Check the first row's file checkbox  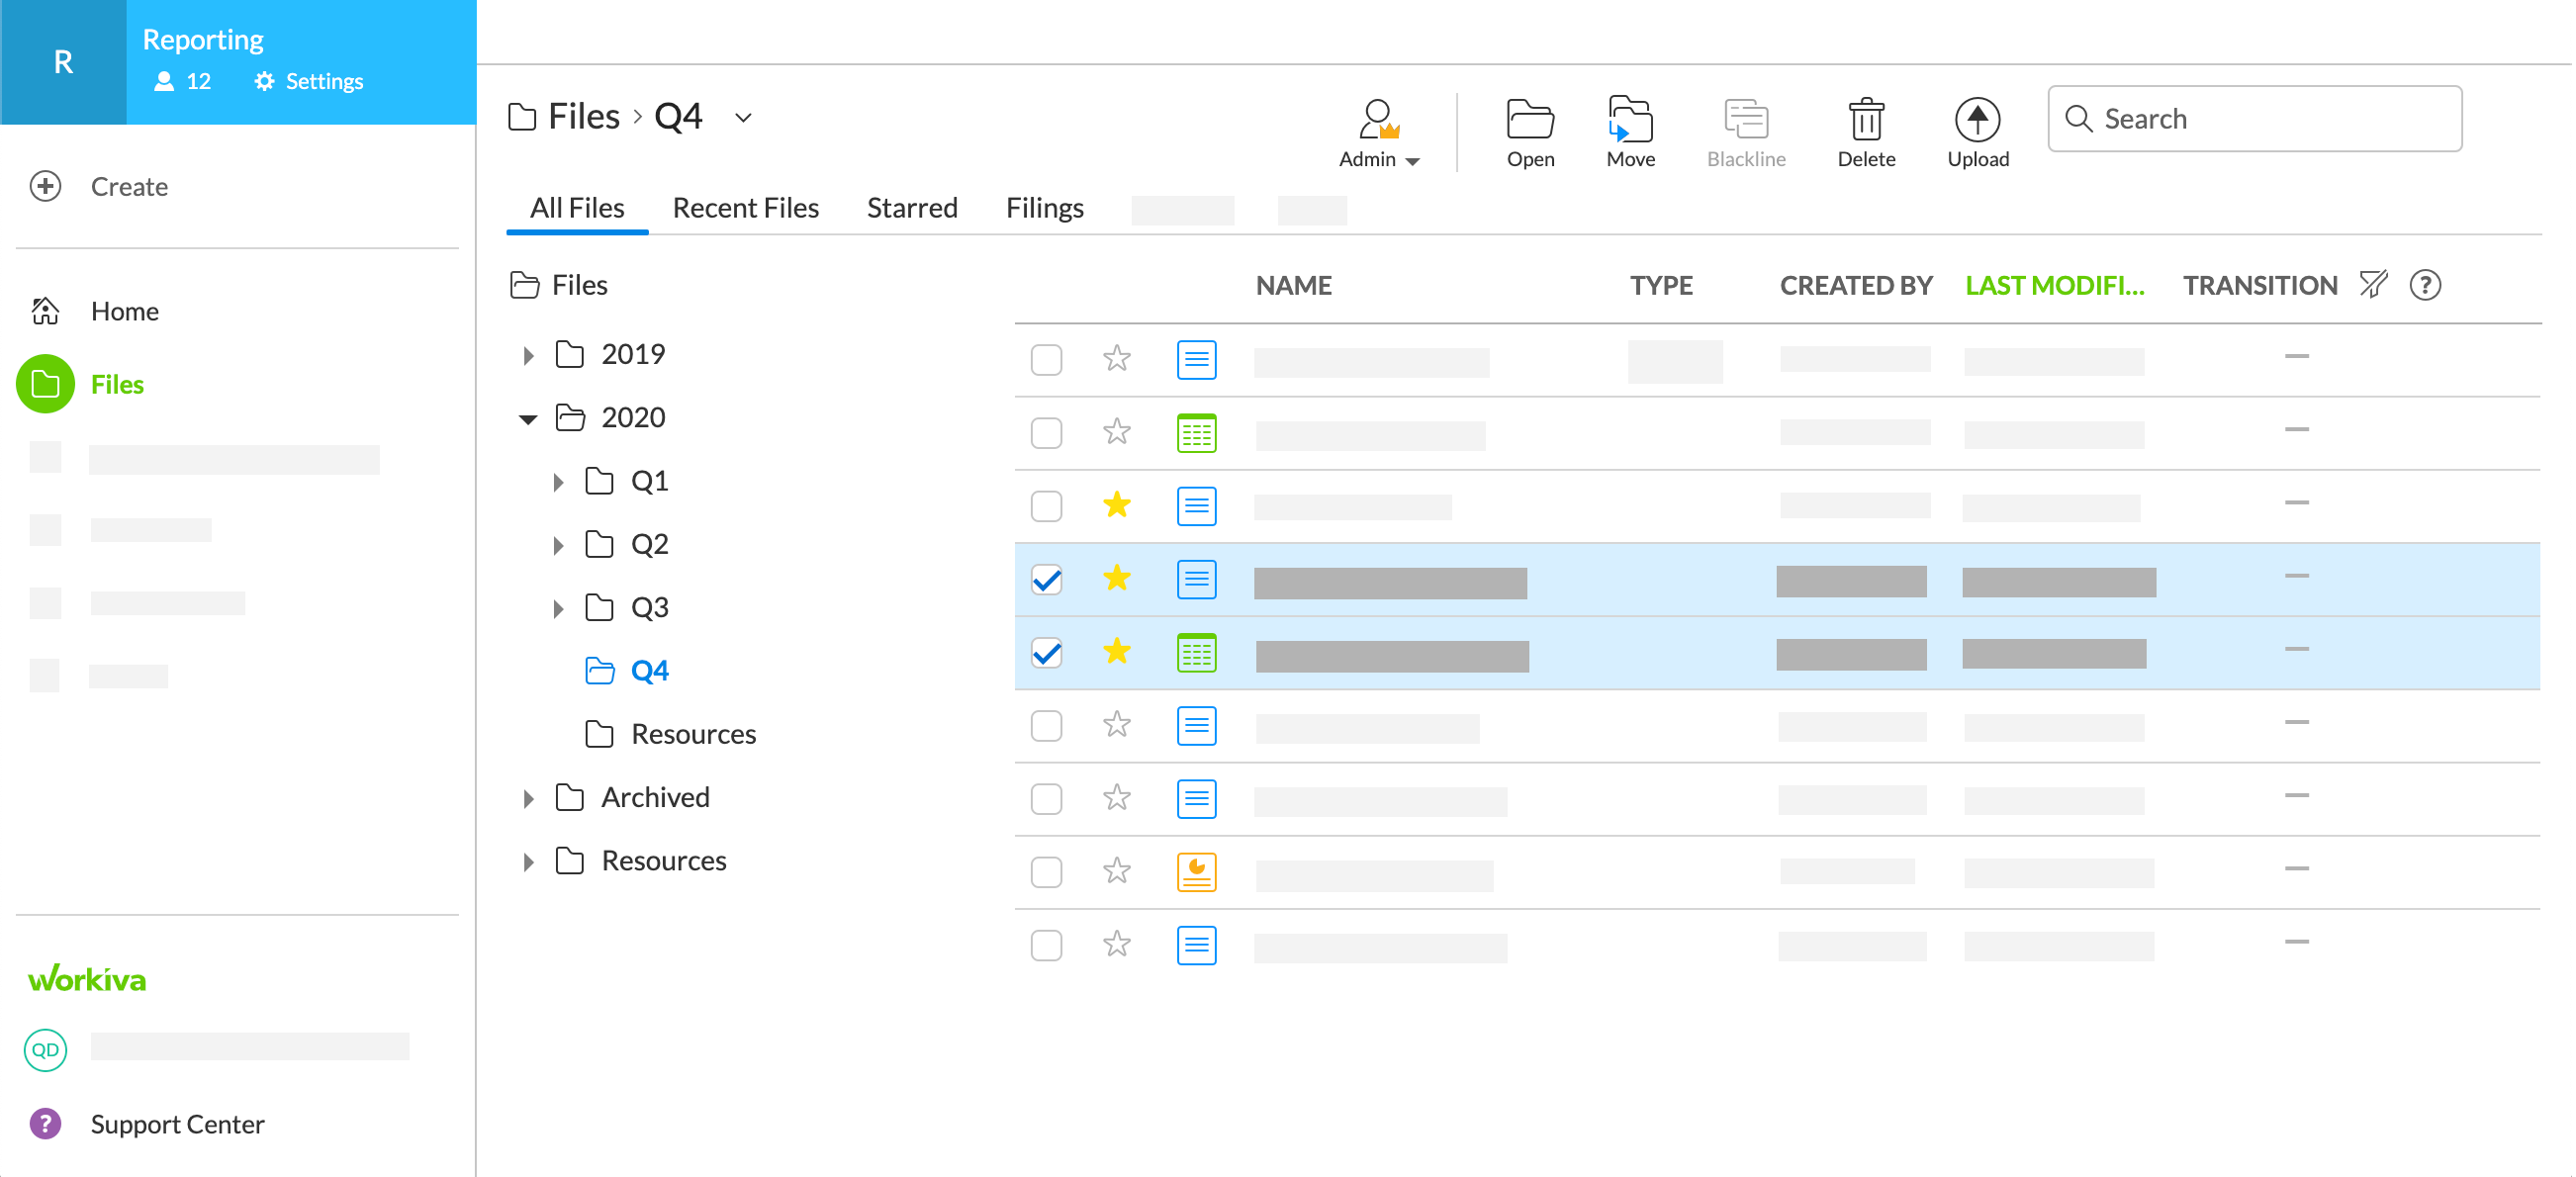point(1046,360)
